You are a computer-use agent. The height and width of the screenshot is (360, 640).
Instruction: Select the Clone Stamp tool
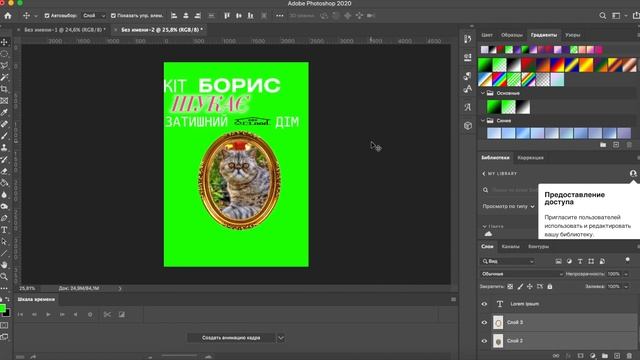click(x=4, y=148)
